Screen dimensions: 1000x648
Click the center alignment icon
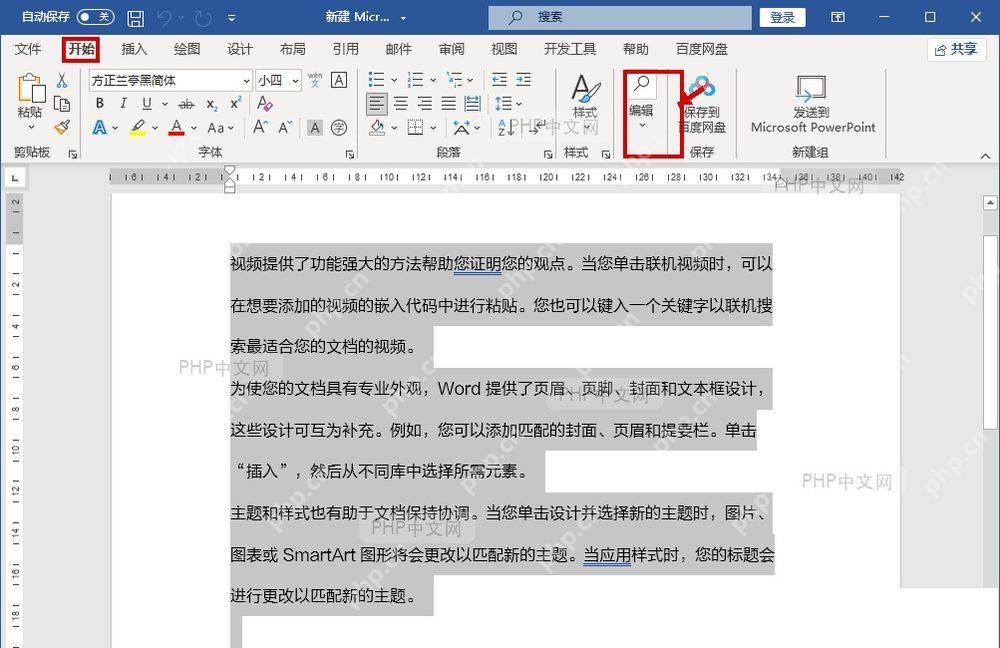click(401, 103)
